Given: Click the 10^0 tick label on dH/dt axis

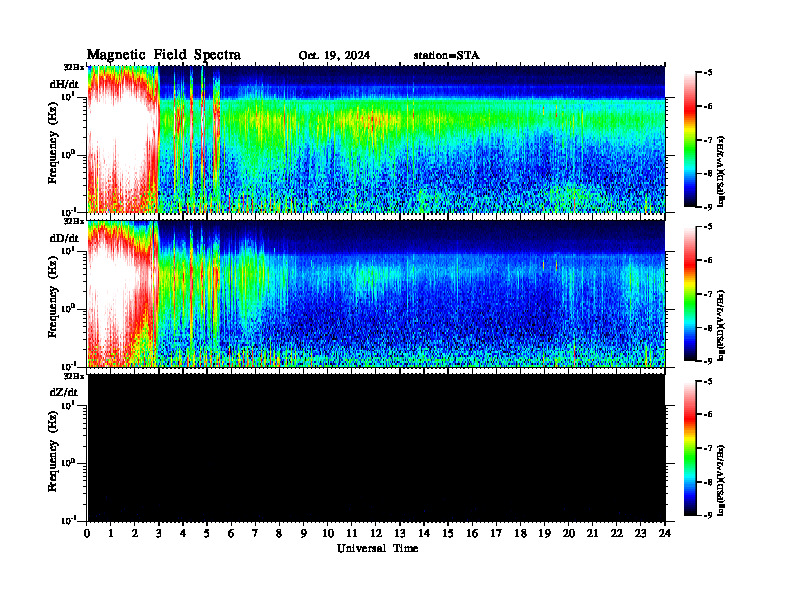Looking at the screenshot, I should tap(68, 154).
